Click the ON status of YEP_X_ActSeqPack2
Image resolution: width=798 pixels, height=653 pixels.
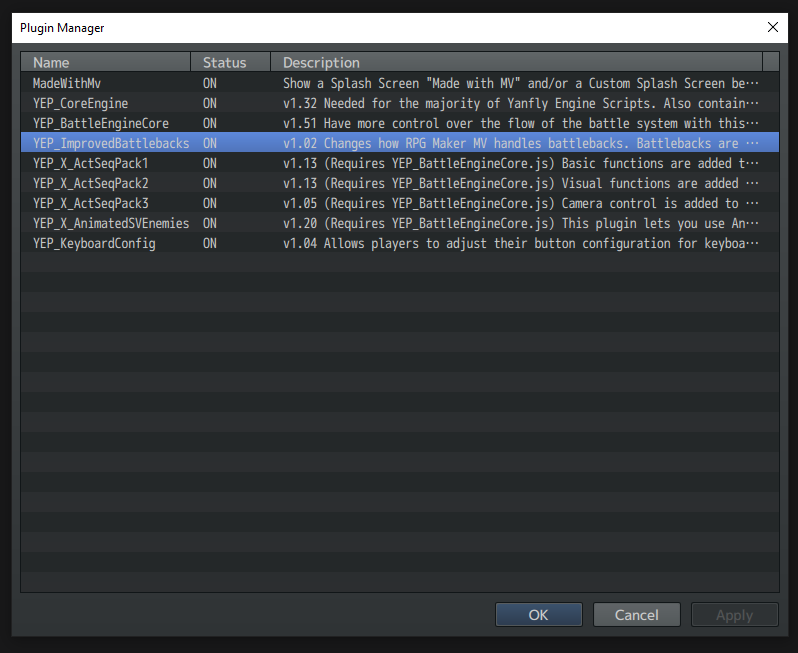point(210,183)
